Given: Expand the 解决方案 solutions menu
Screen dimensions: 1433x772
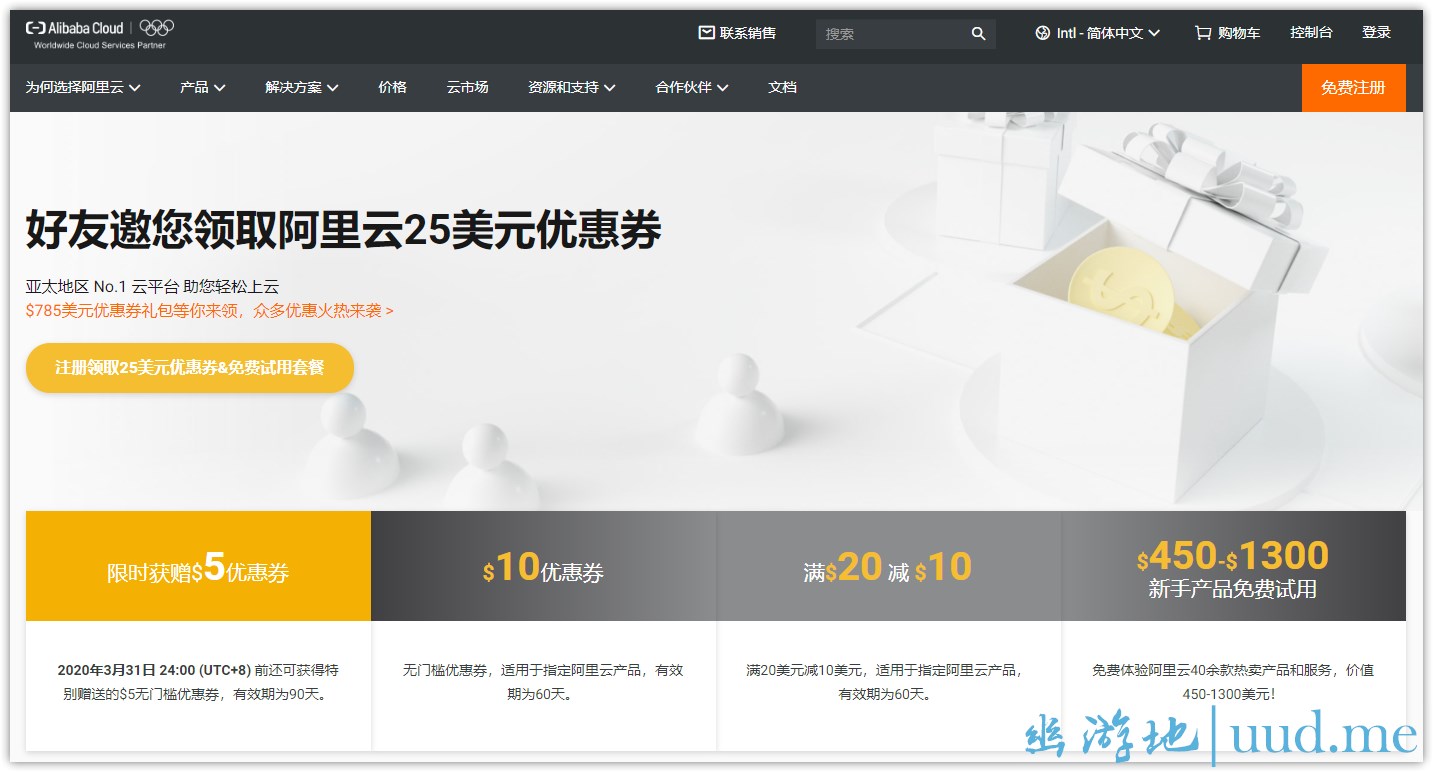Looking at the screenshot, I should point(301,87).
